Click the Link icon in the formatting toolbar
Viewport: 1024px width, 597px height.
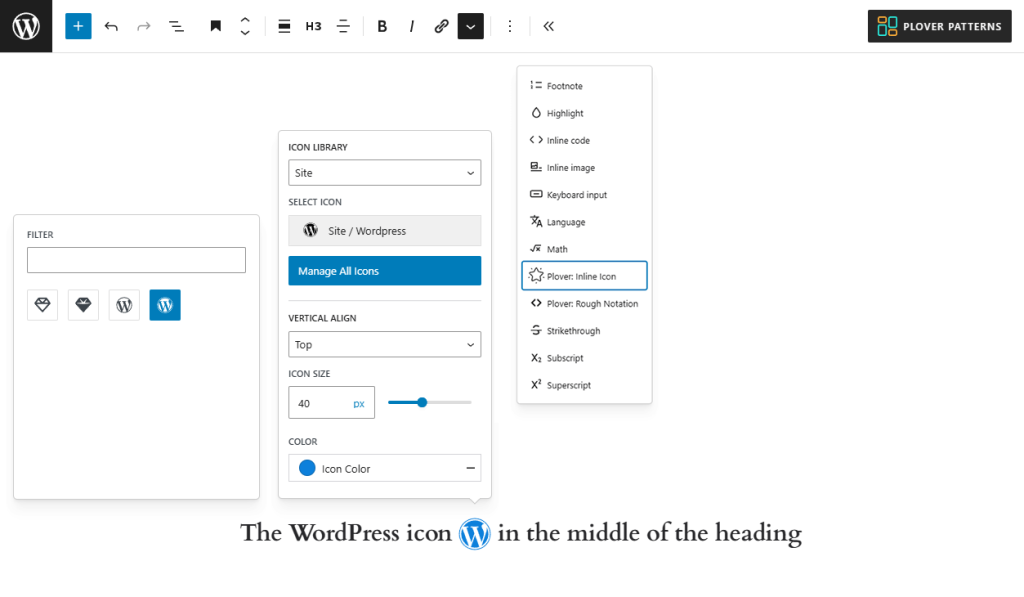pyautogui.click(x=441, y=26)
